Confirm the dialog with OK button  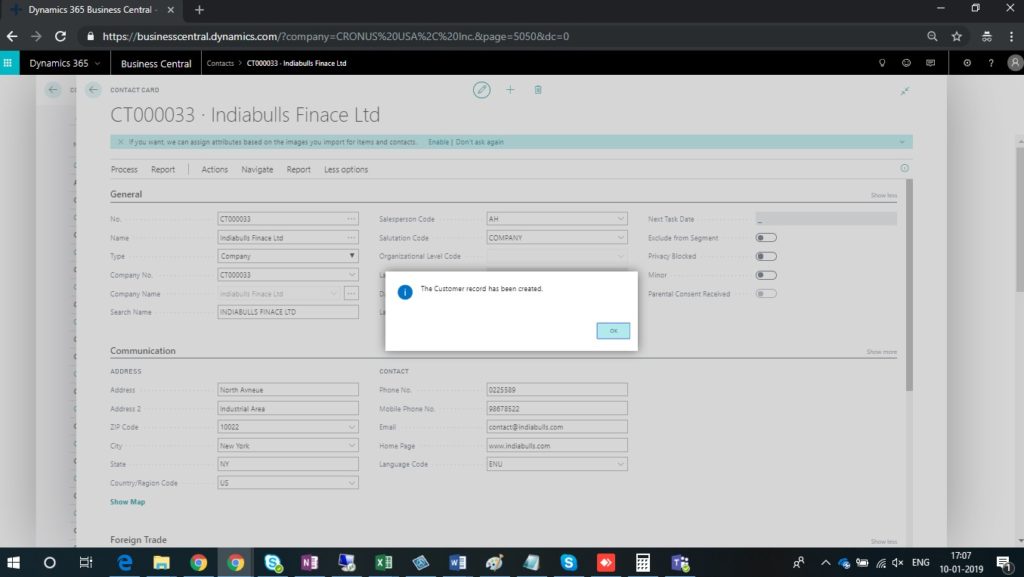(x=613, y=331)
